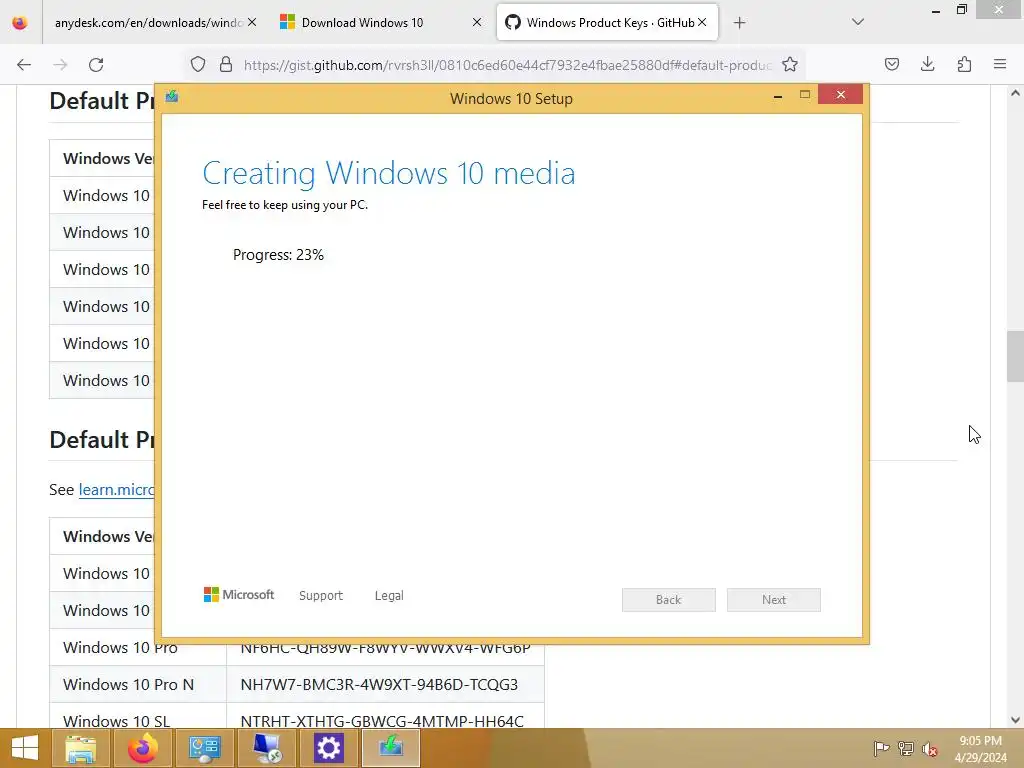Click the Creating Windows 10 media heading
This screenshot has height=768, width=1024.
[x=389, y=173]
